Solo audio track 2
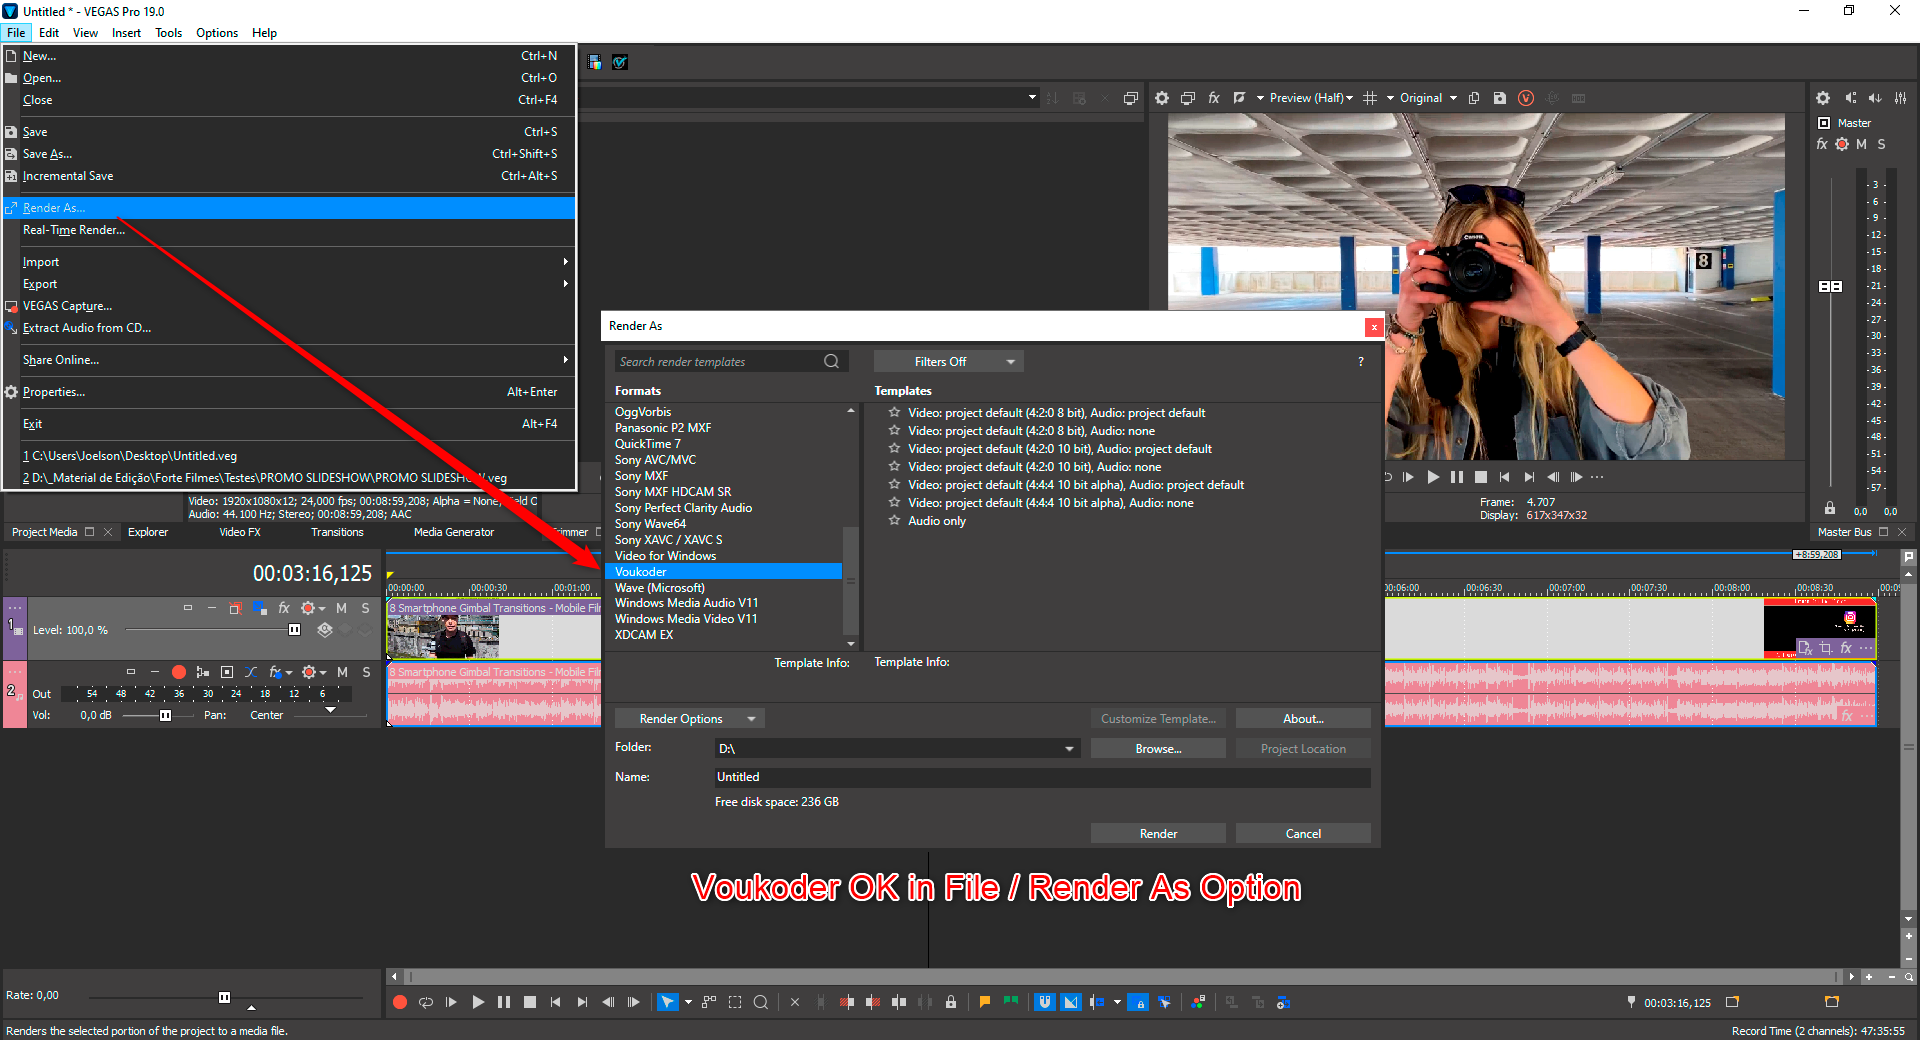The image size is (1920, 1040). click(366, 672)
